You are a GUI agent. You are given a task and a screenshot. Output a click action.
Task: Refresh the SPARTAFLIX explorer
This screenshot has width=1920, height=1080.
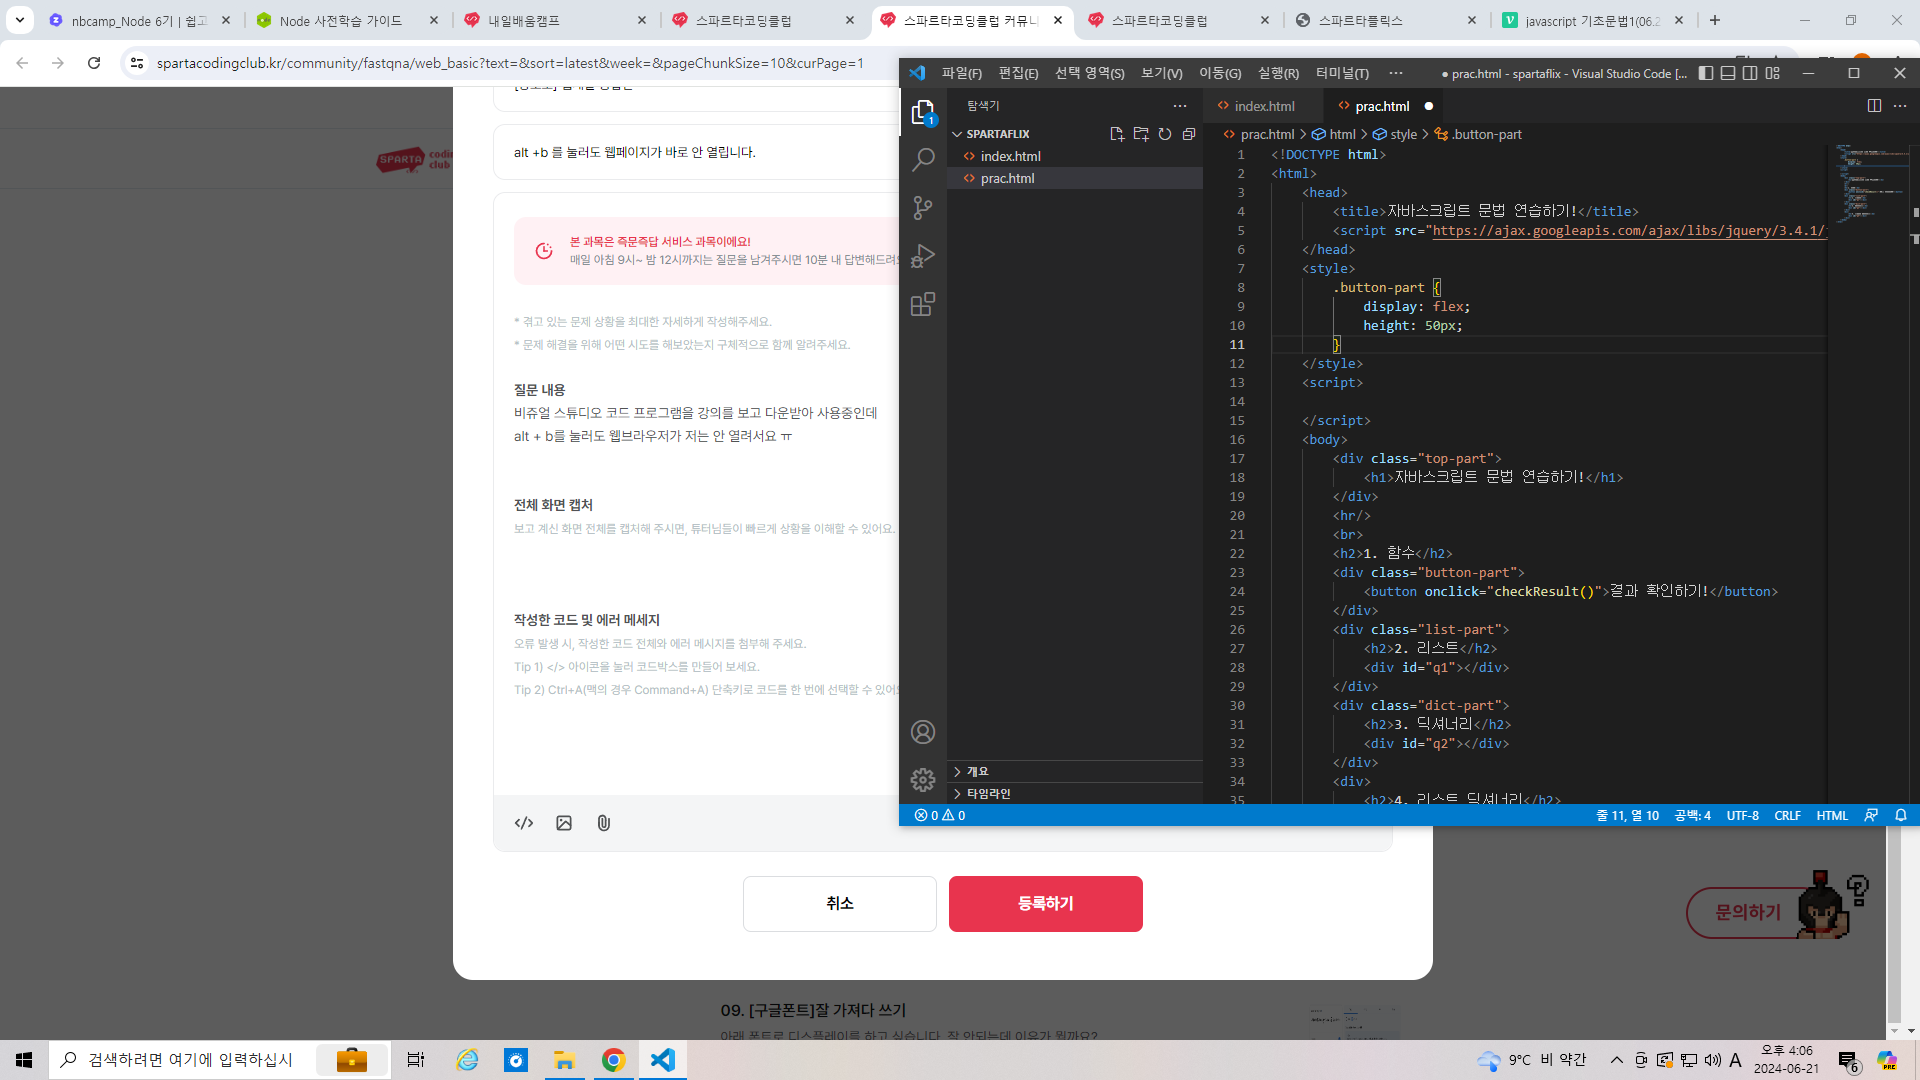point(1165,134)
